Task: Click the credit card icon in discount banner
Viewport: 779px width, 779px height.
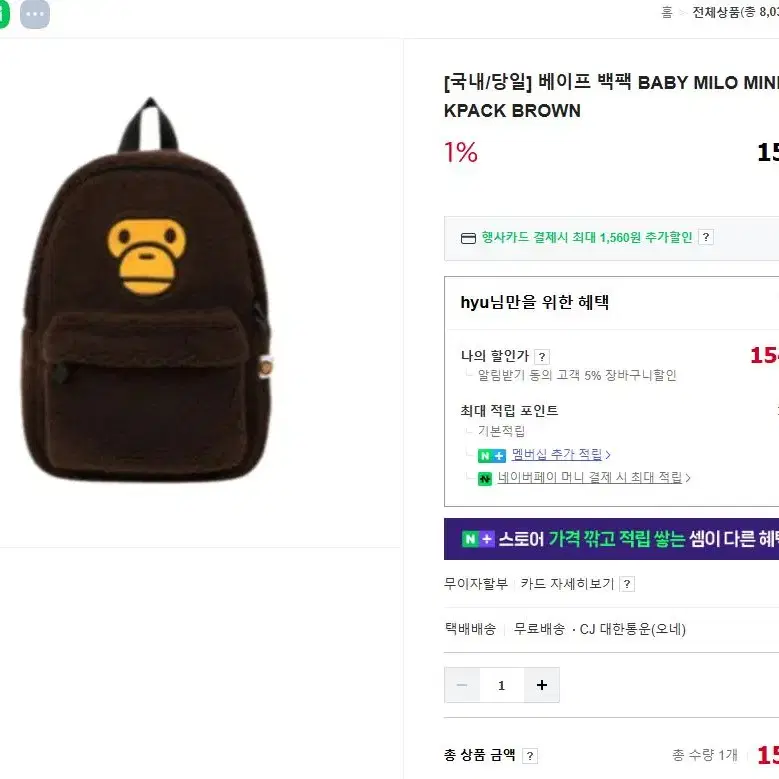Action: (x=468, y=238)
